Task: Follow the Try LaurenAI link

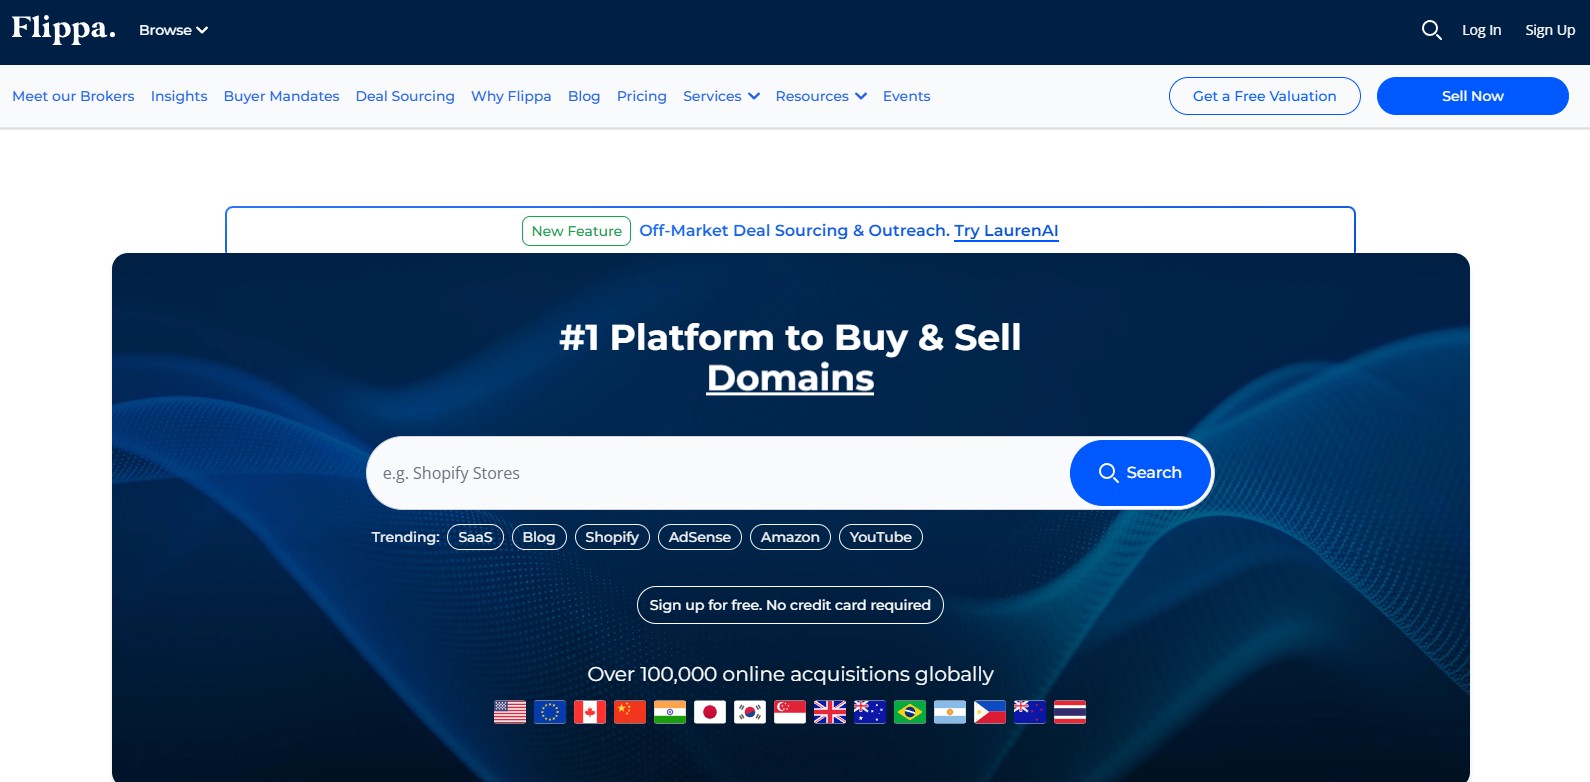Action: (x=1006, y=231)
